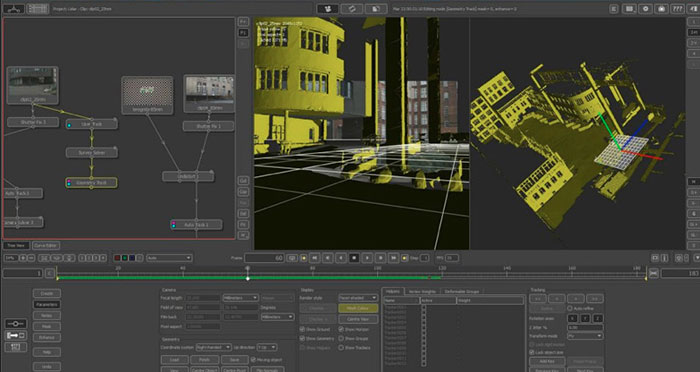Switch to the Tree View tab
The width and height of the screenshot is (700, 372).
[16, 245]
